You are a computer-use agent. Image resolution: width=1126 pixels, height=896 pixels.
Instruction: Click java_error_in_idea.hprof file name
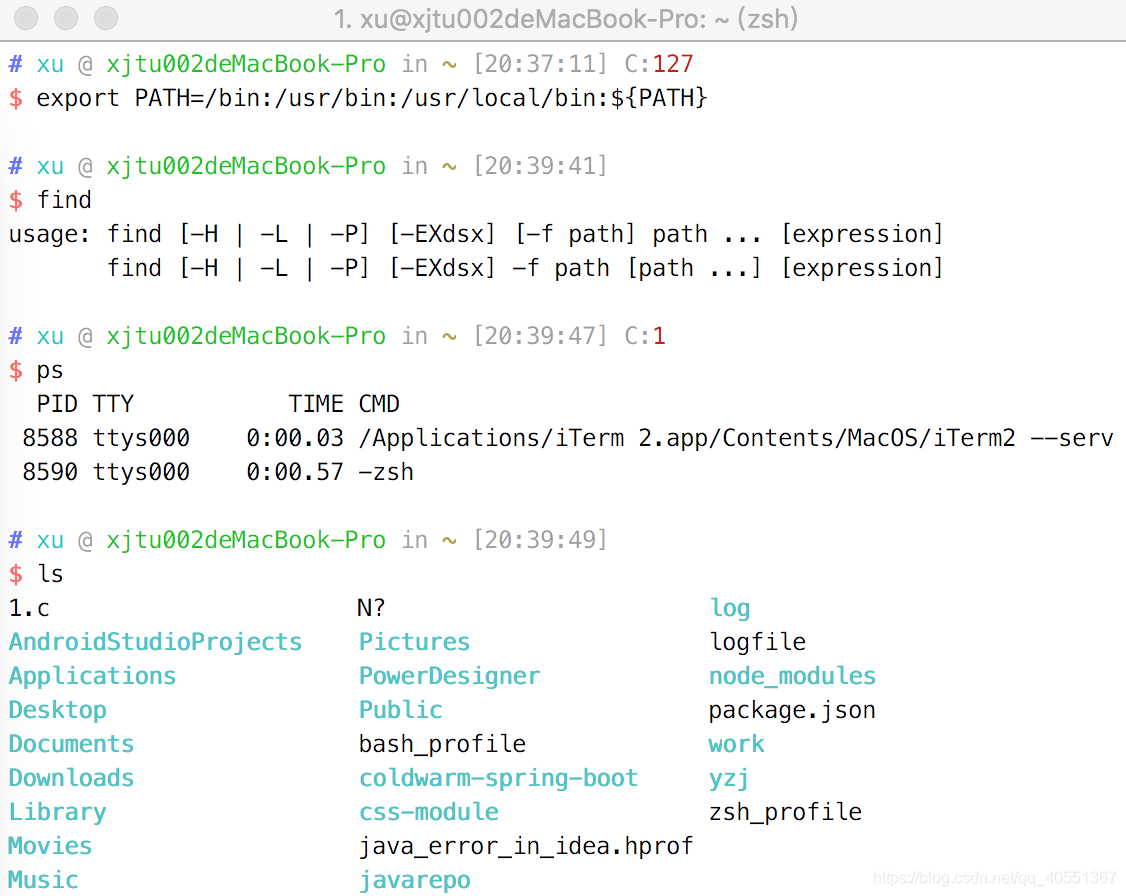pos(526,846)
